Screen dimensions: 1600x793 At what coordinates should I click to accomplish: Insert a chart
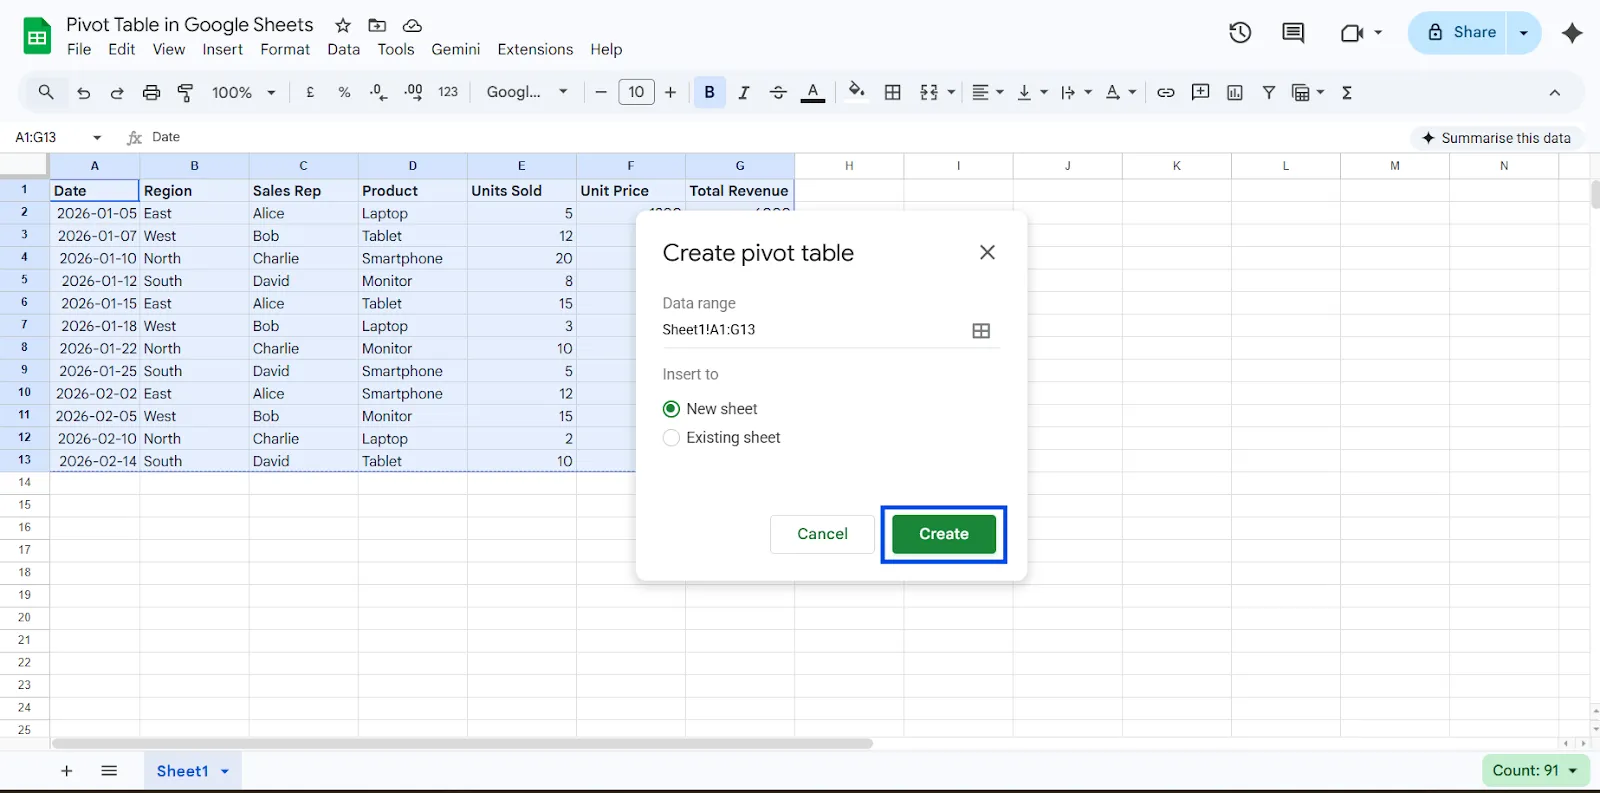coord(1235,92)
